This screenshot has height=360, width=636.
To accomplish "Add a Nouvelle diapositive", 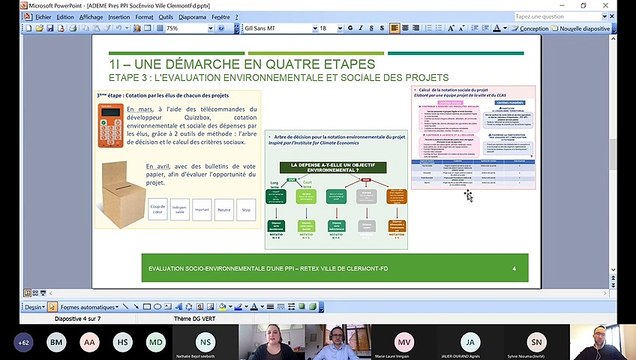I will (x=580, y=28).
